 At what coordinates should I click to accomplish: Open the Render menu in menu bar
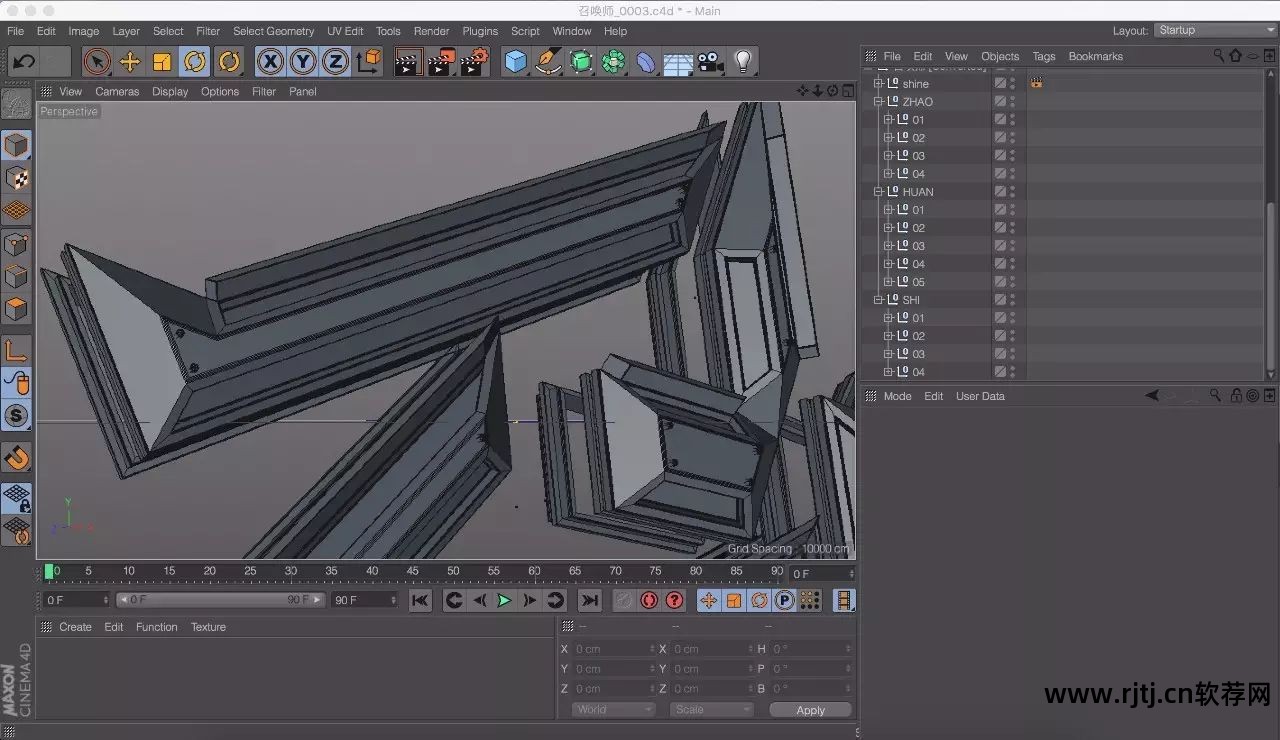click(431, 31)
